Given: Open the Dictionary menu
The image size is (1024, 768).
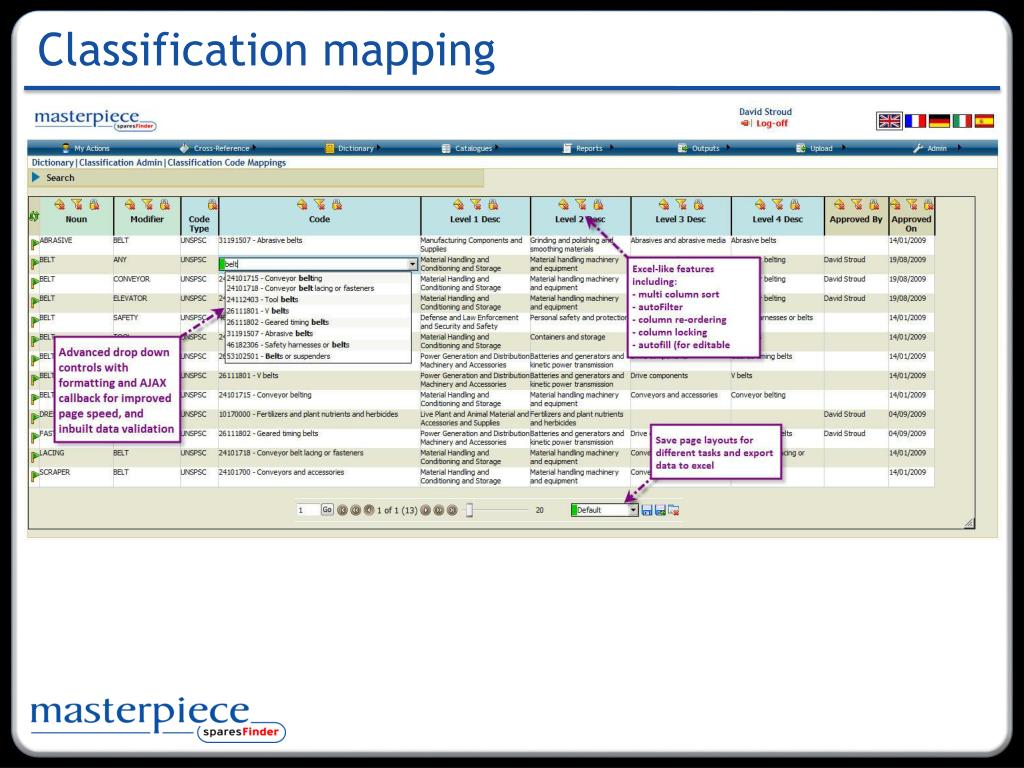Looking at the screenshot, I should tap(353, 148).
